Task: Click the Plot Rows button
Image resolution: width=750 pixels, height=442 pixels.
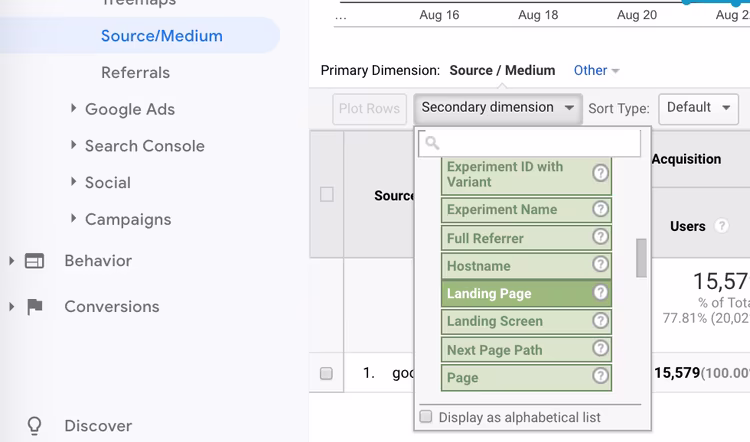Action: click(369, 109)
